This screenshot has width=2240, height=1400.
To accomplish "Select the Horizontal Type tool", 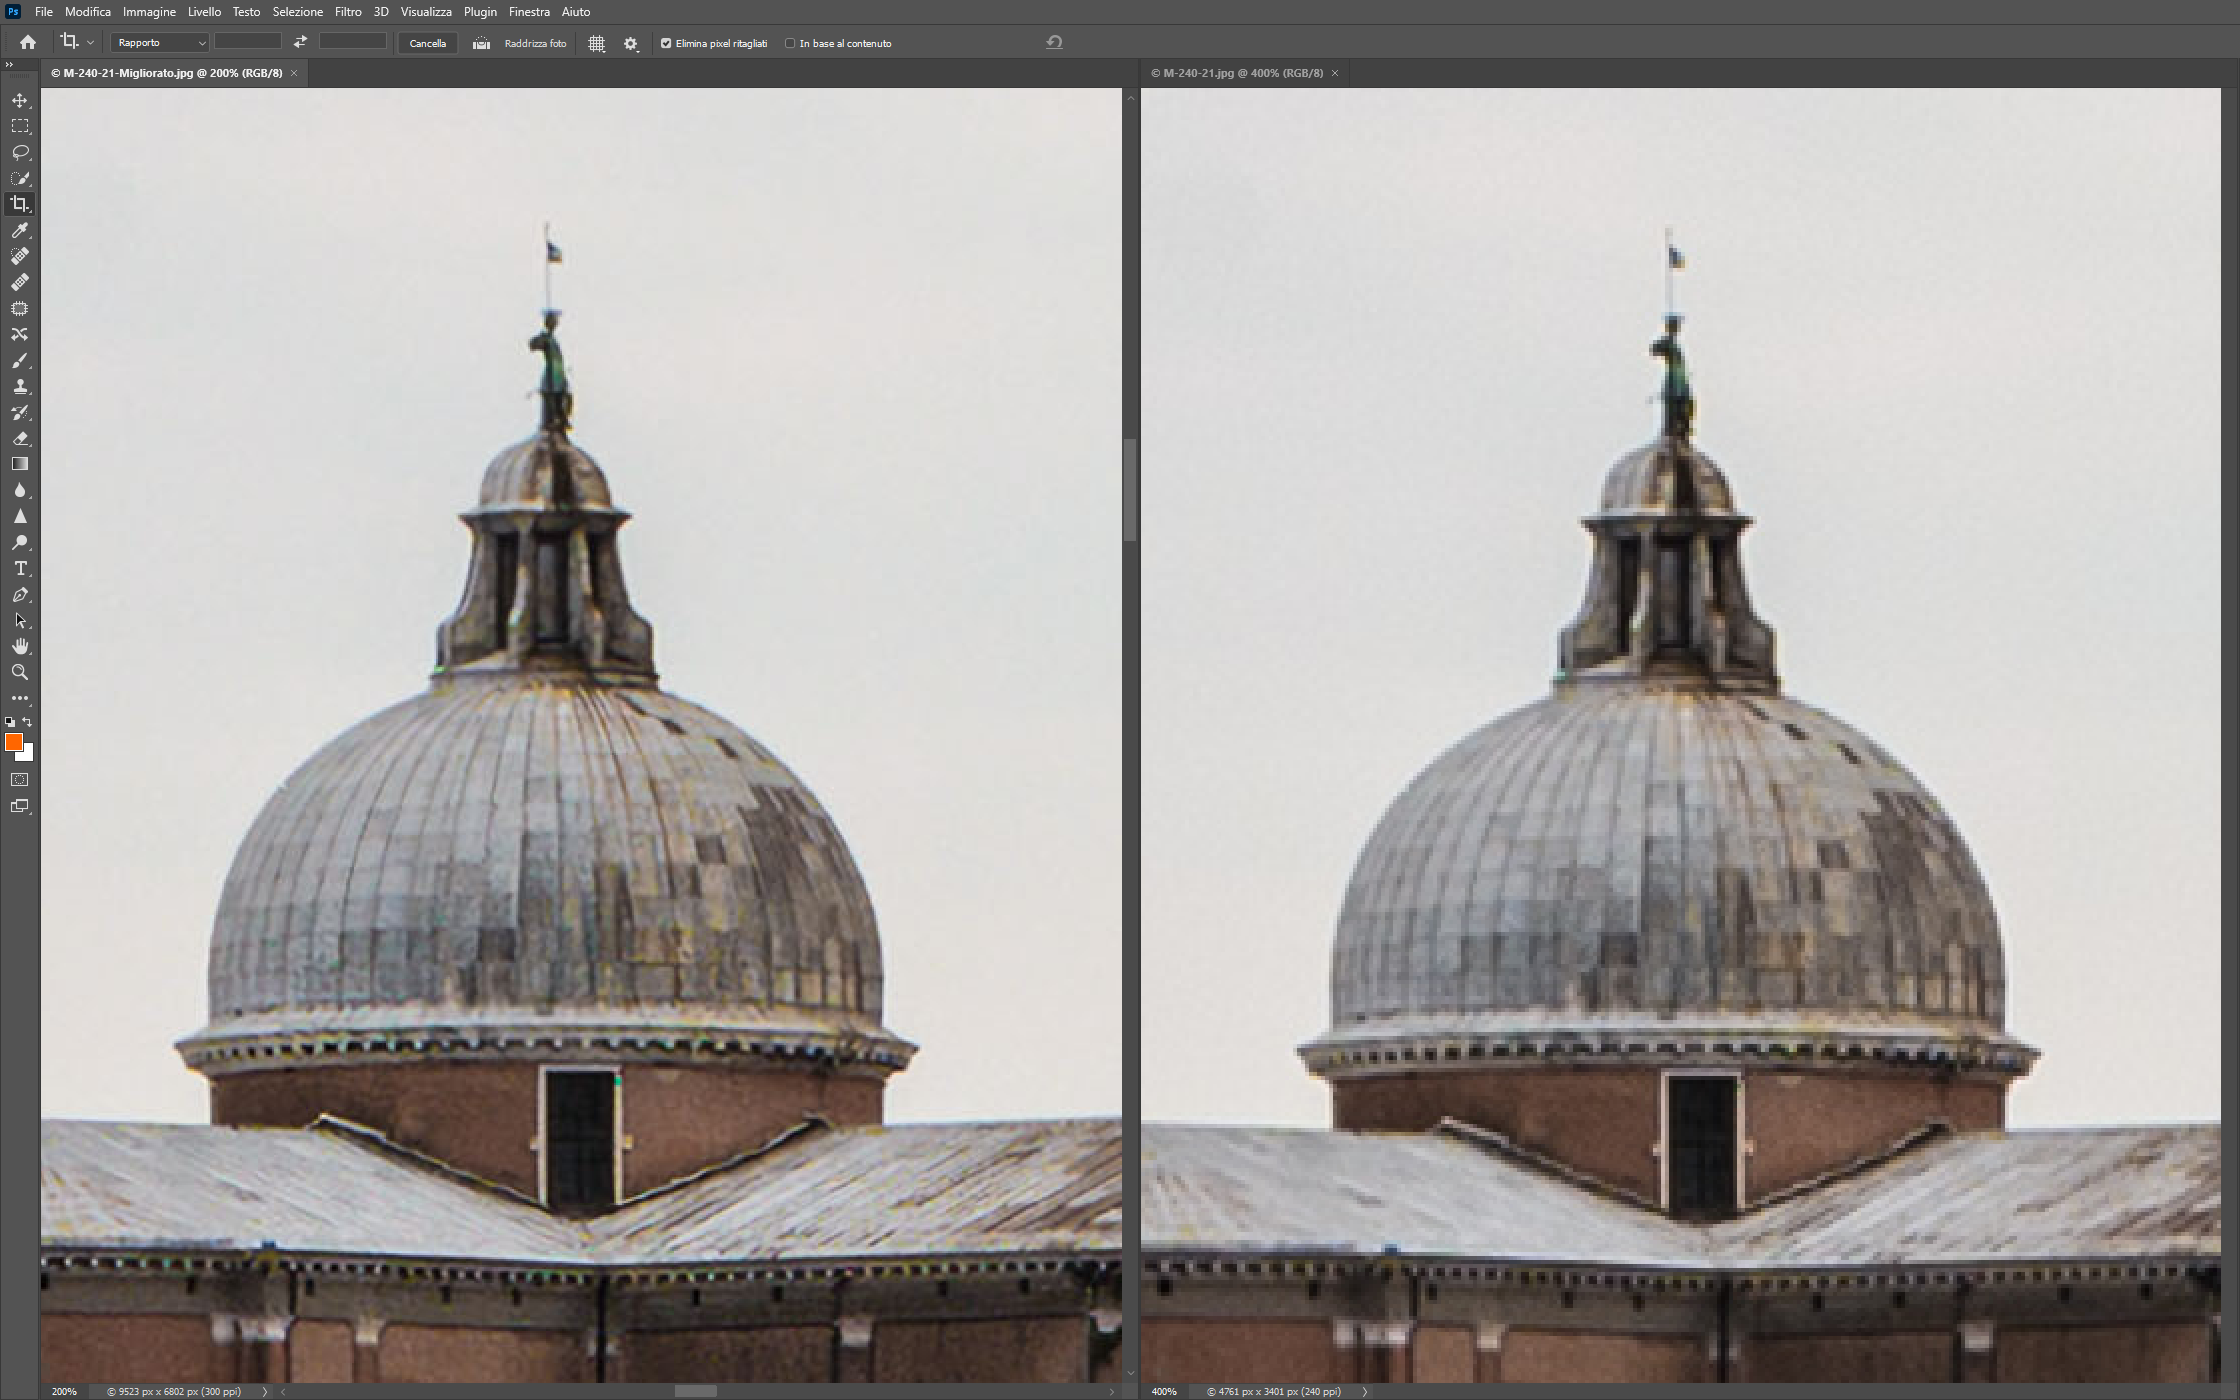I will [x=20, y=568].
